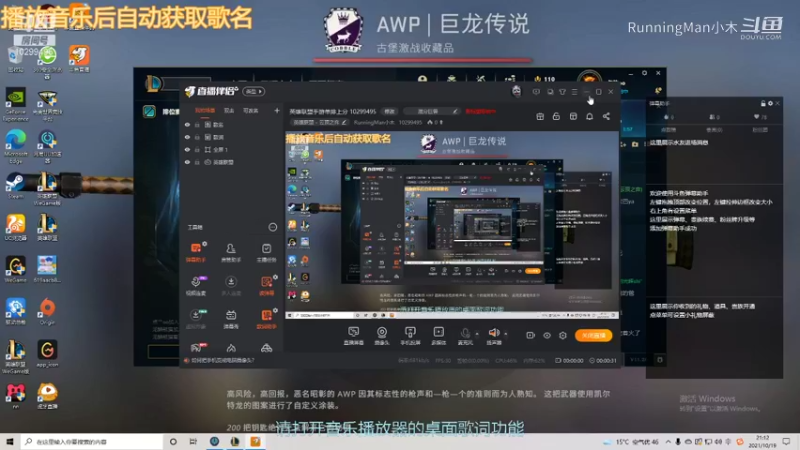Click the lock icon in the 弹幕助手 panel header
The height and width of the screenshot is (450, 800).
763,103
